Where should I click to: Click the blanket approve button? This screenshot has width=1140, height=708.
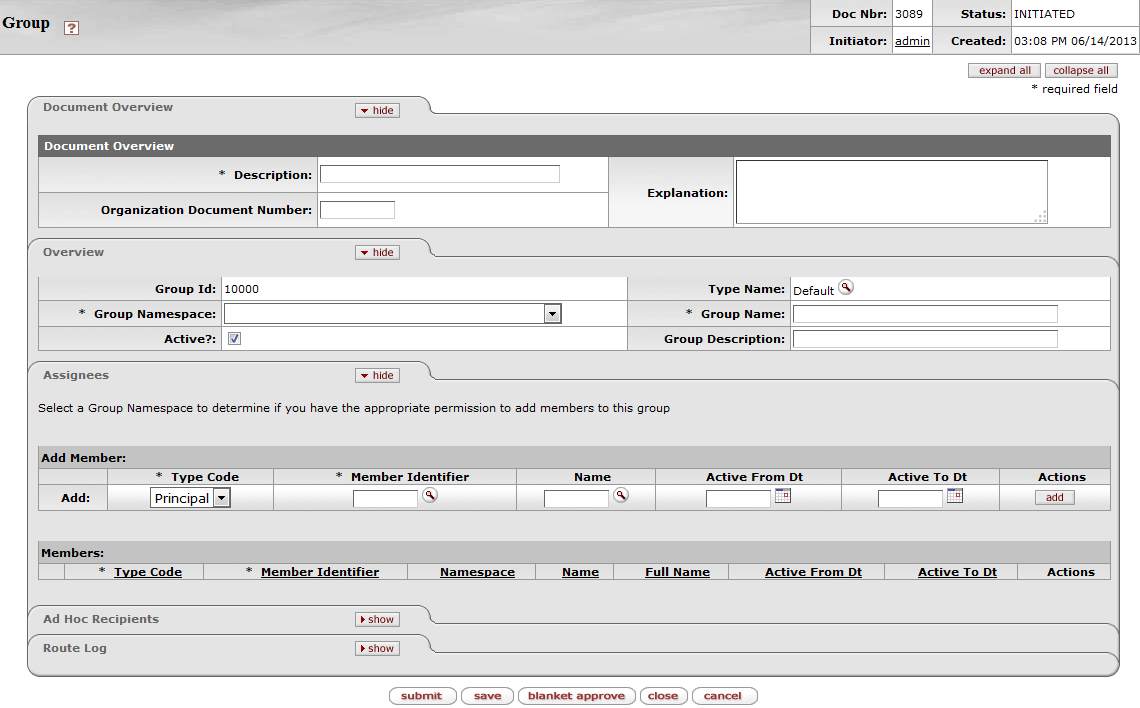[x=576, y=696]
